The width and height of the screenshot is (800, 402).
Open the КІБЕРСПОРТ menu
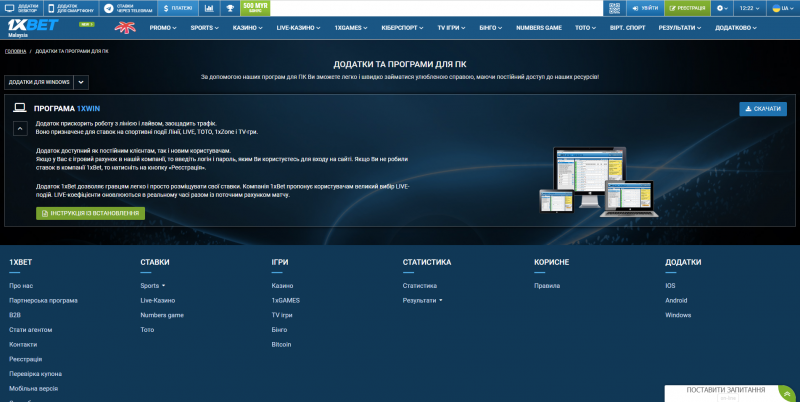coord(402,28)
